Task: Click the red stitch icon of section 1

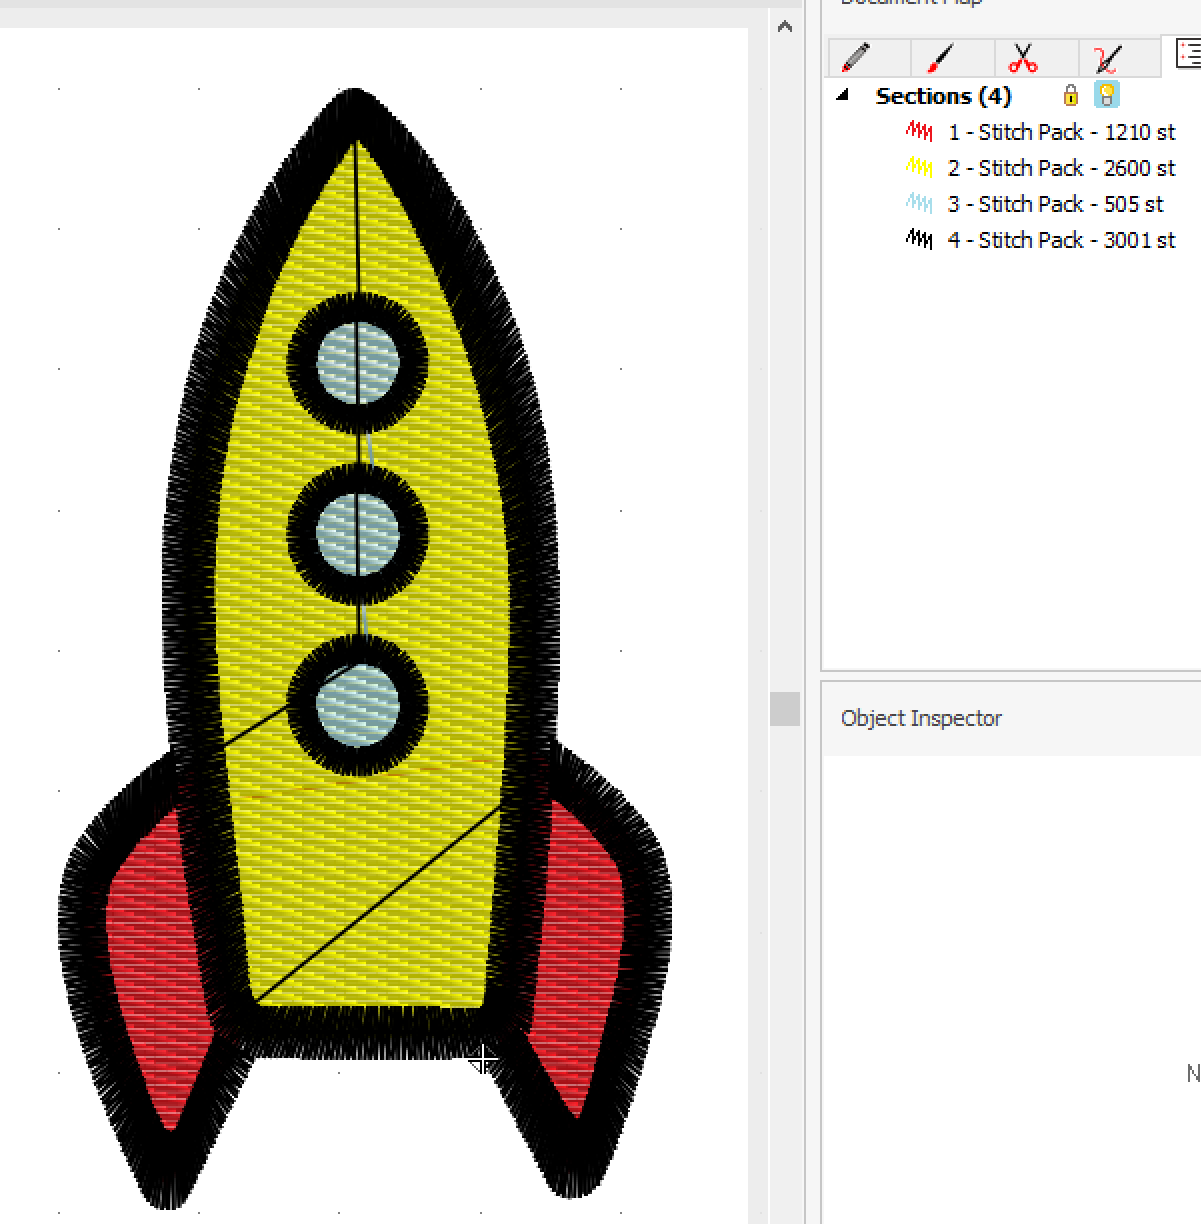Action: [x=919, y=132]
